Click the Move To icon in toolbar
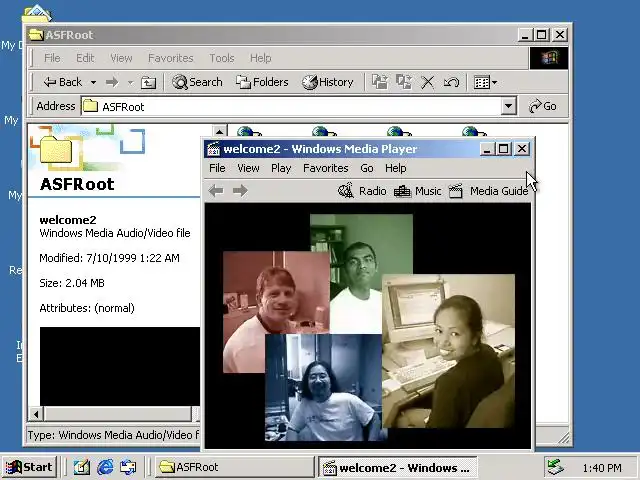The width and height of the screenshot is (640, 480). pyautogui.click(x=380, y=82)
